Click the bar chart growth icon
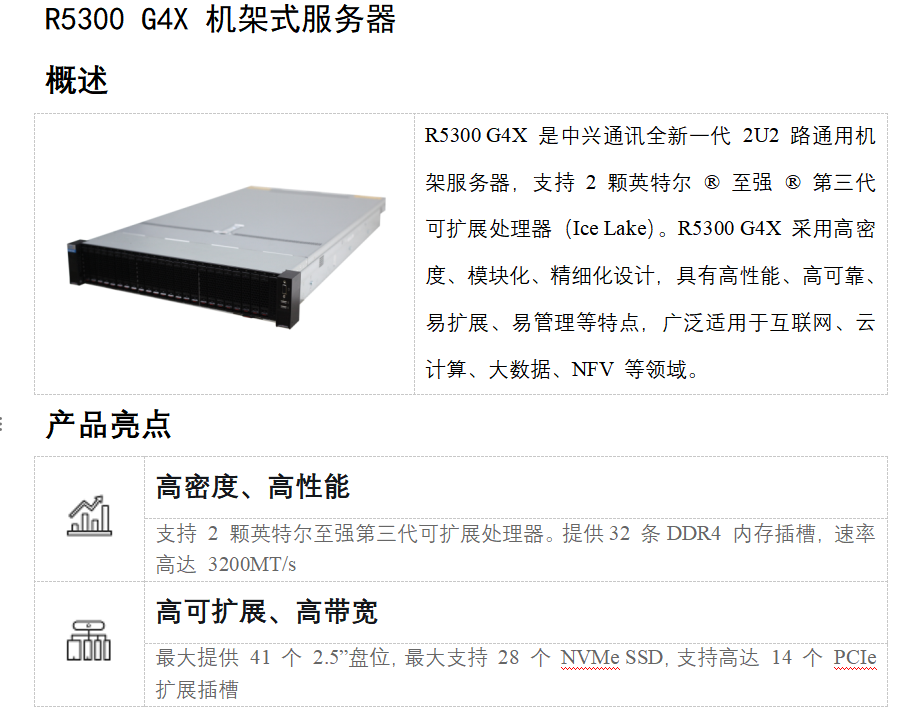The image size is (922, 707). [89, 516]
